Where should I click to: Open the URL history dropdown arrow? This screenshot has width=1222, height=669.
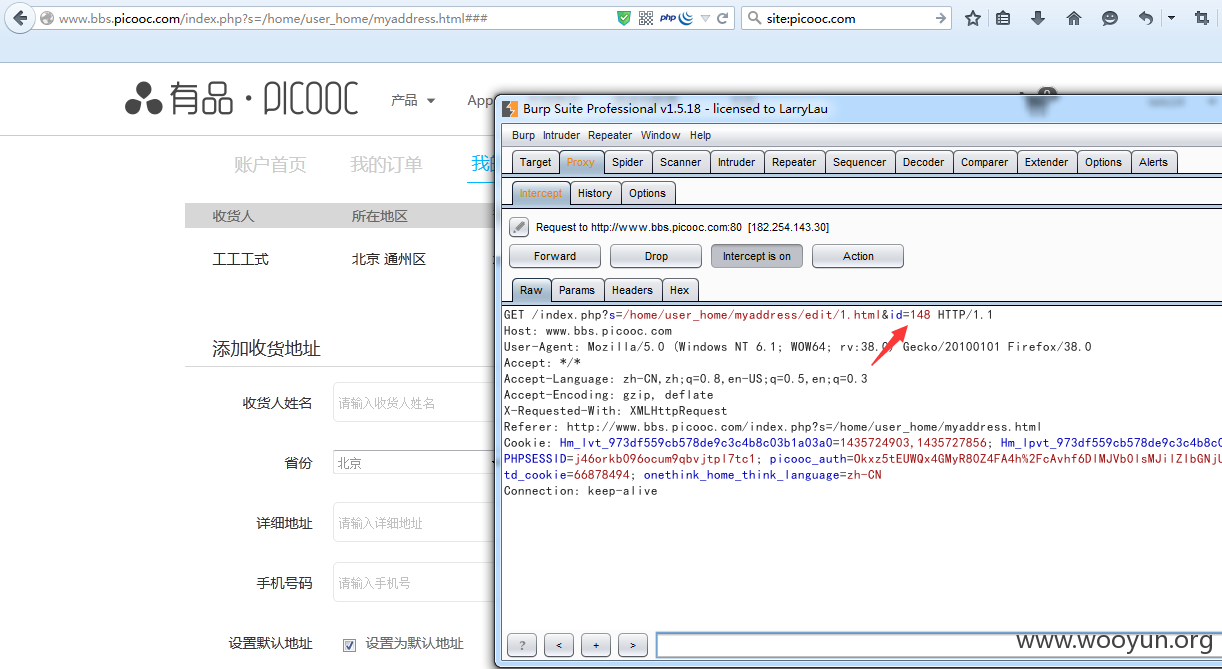705,18
